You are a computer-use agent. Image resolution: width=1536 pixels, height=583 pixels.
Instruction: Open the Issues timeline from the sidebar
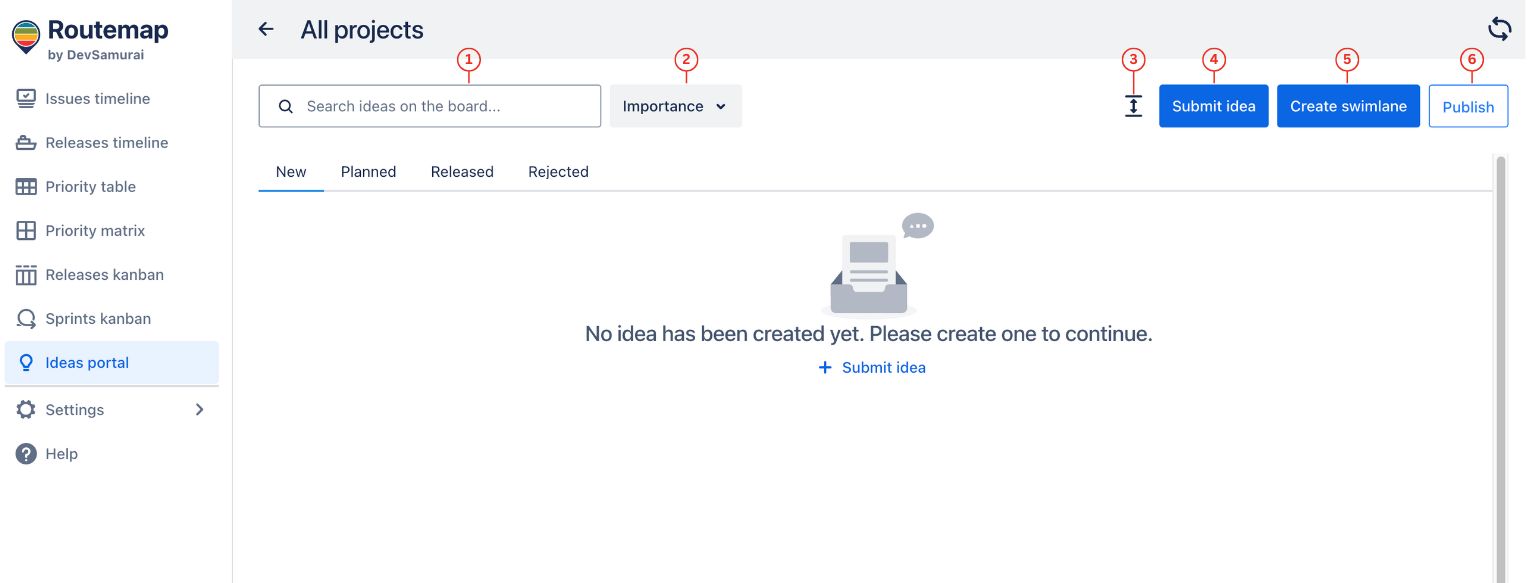97,98
